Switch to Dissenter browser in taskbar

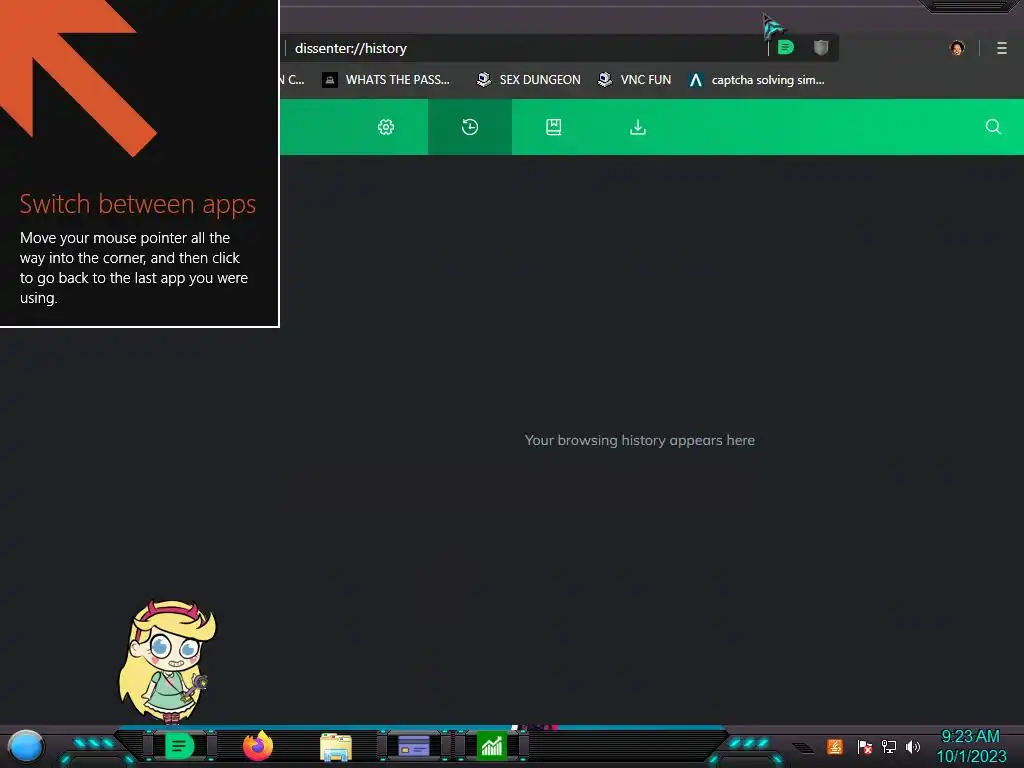pos(179,746)
